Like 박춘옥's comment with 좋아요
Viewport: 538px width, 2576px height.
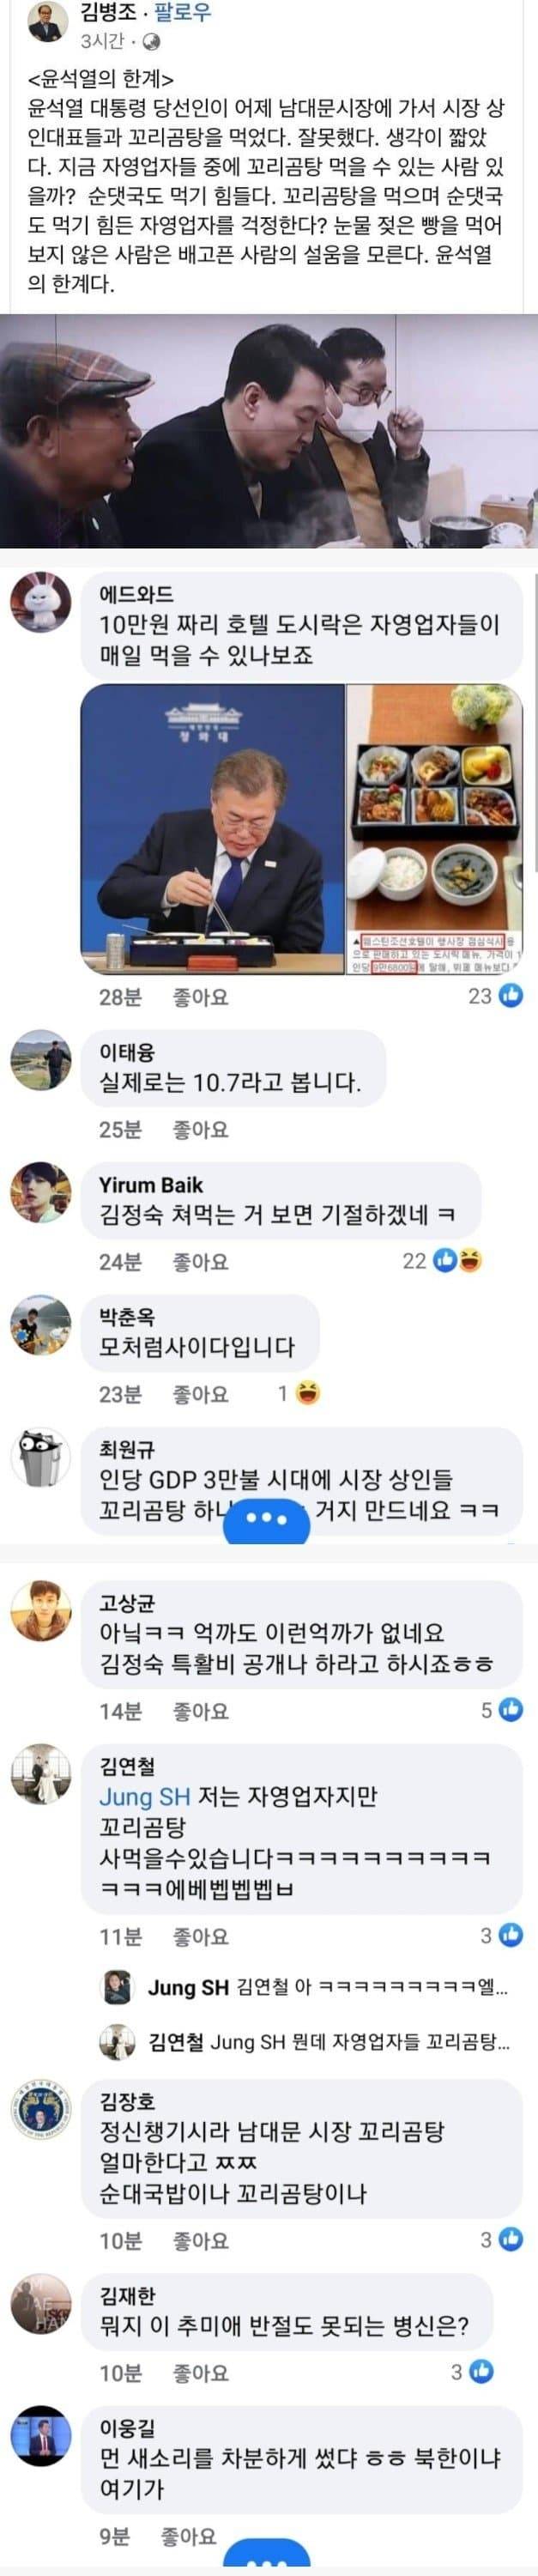click(x=200, y=1394)
